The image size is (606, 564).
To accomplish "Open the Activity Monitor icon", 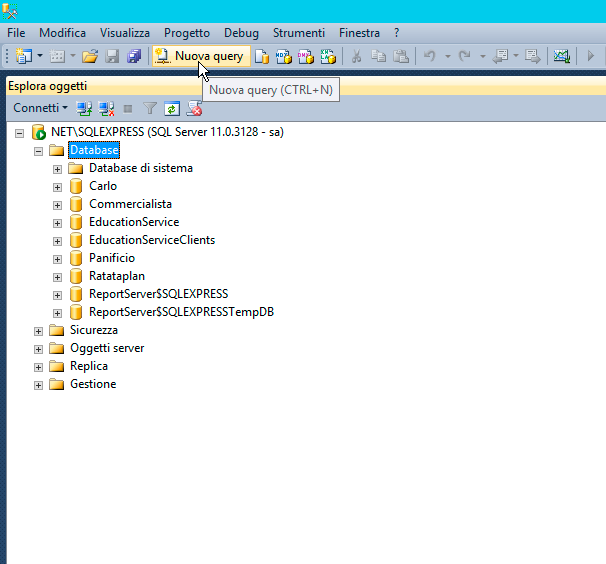I will pyautogui.click(x=562, y=56).
